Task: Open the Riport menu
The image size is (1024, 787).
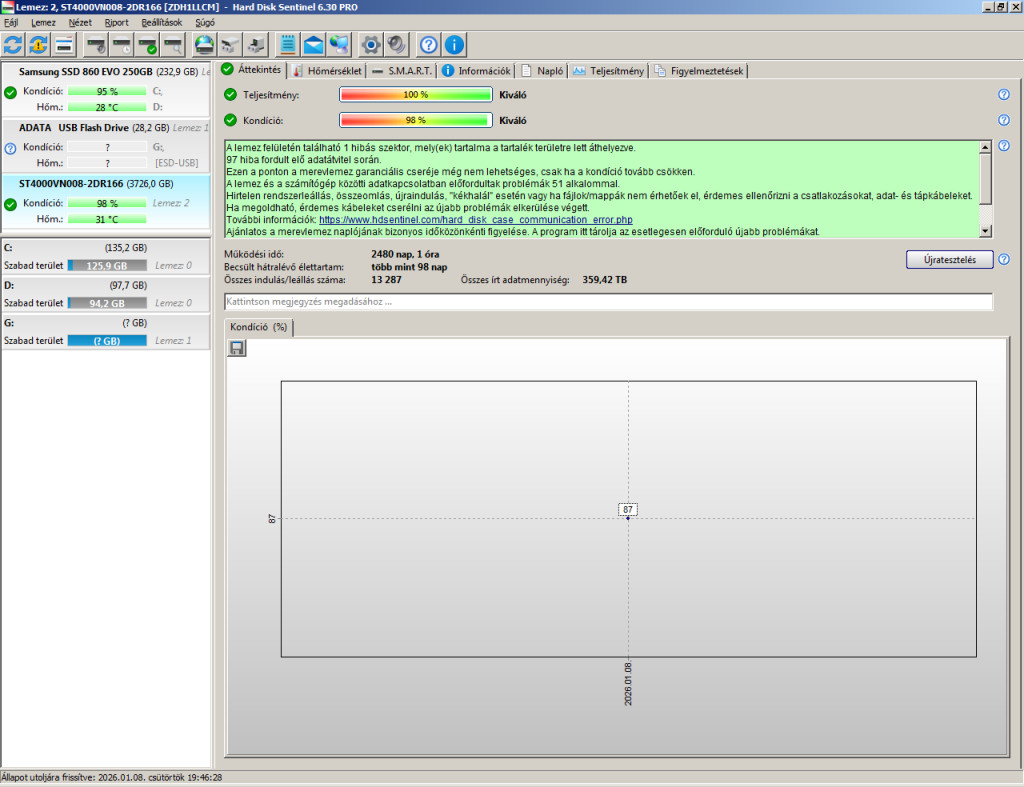Action: tap(116, 21)
